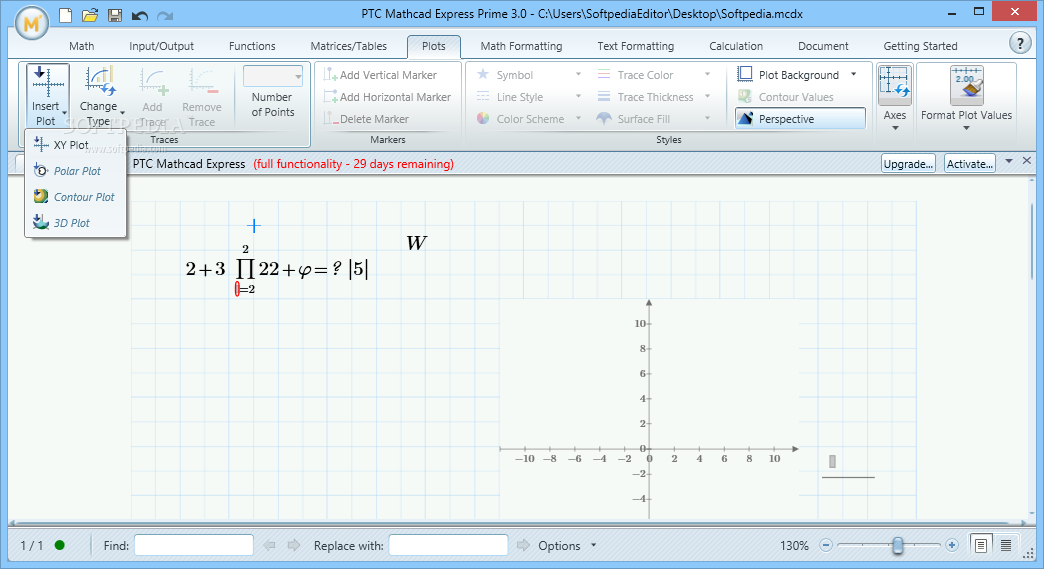Open the Plot Background dropdown

[854, 75]
